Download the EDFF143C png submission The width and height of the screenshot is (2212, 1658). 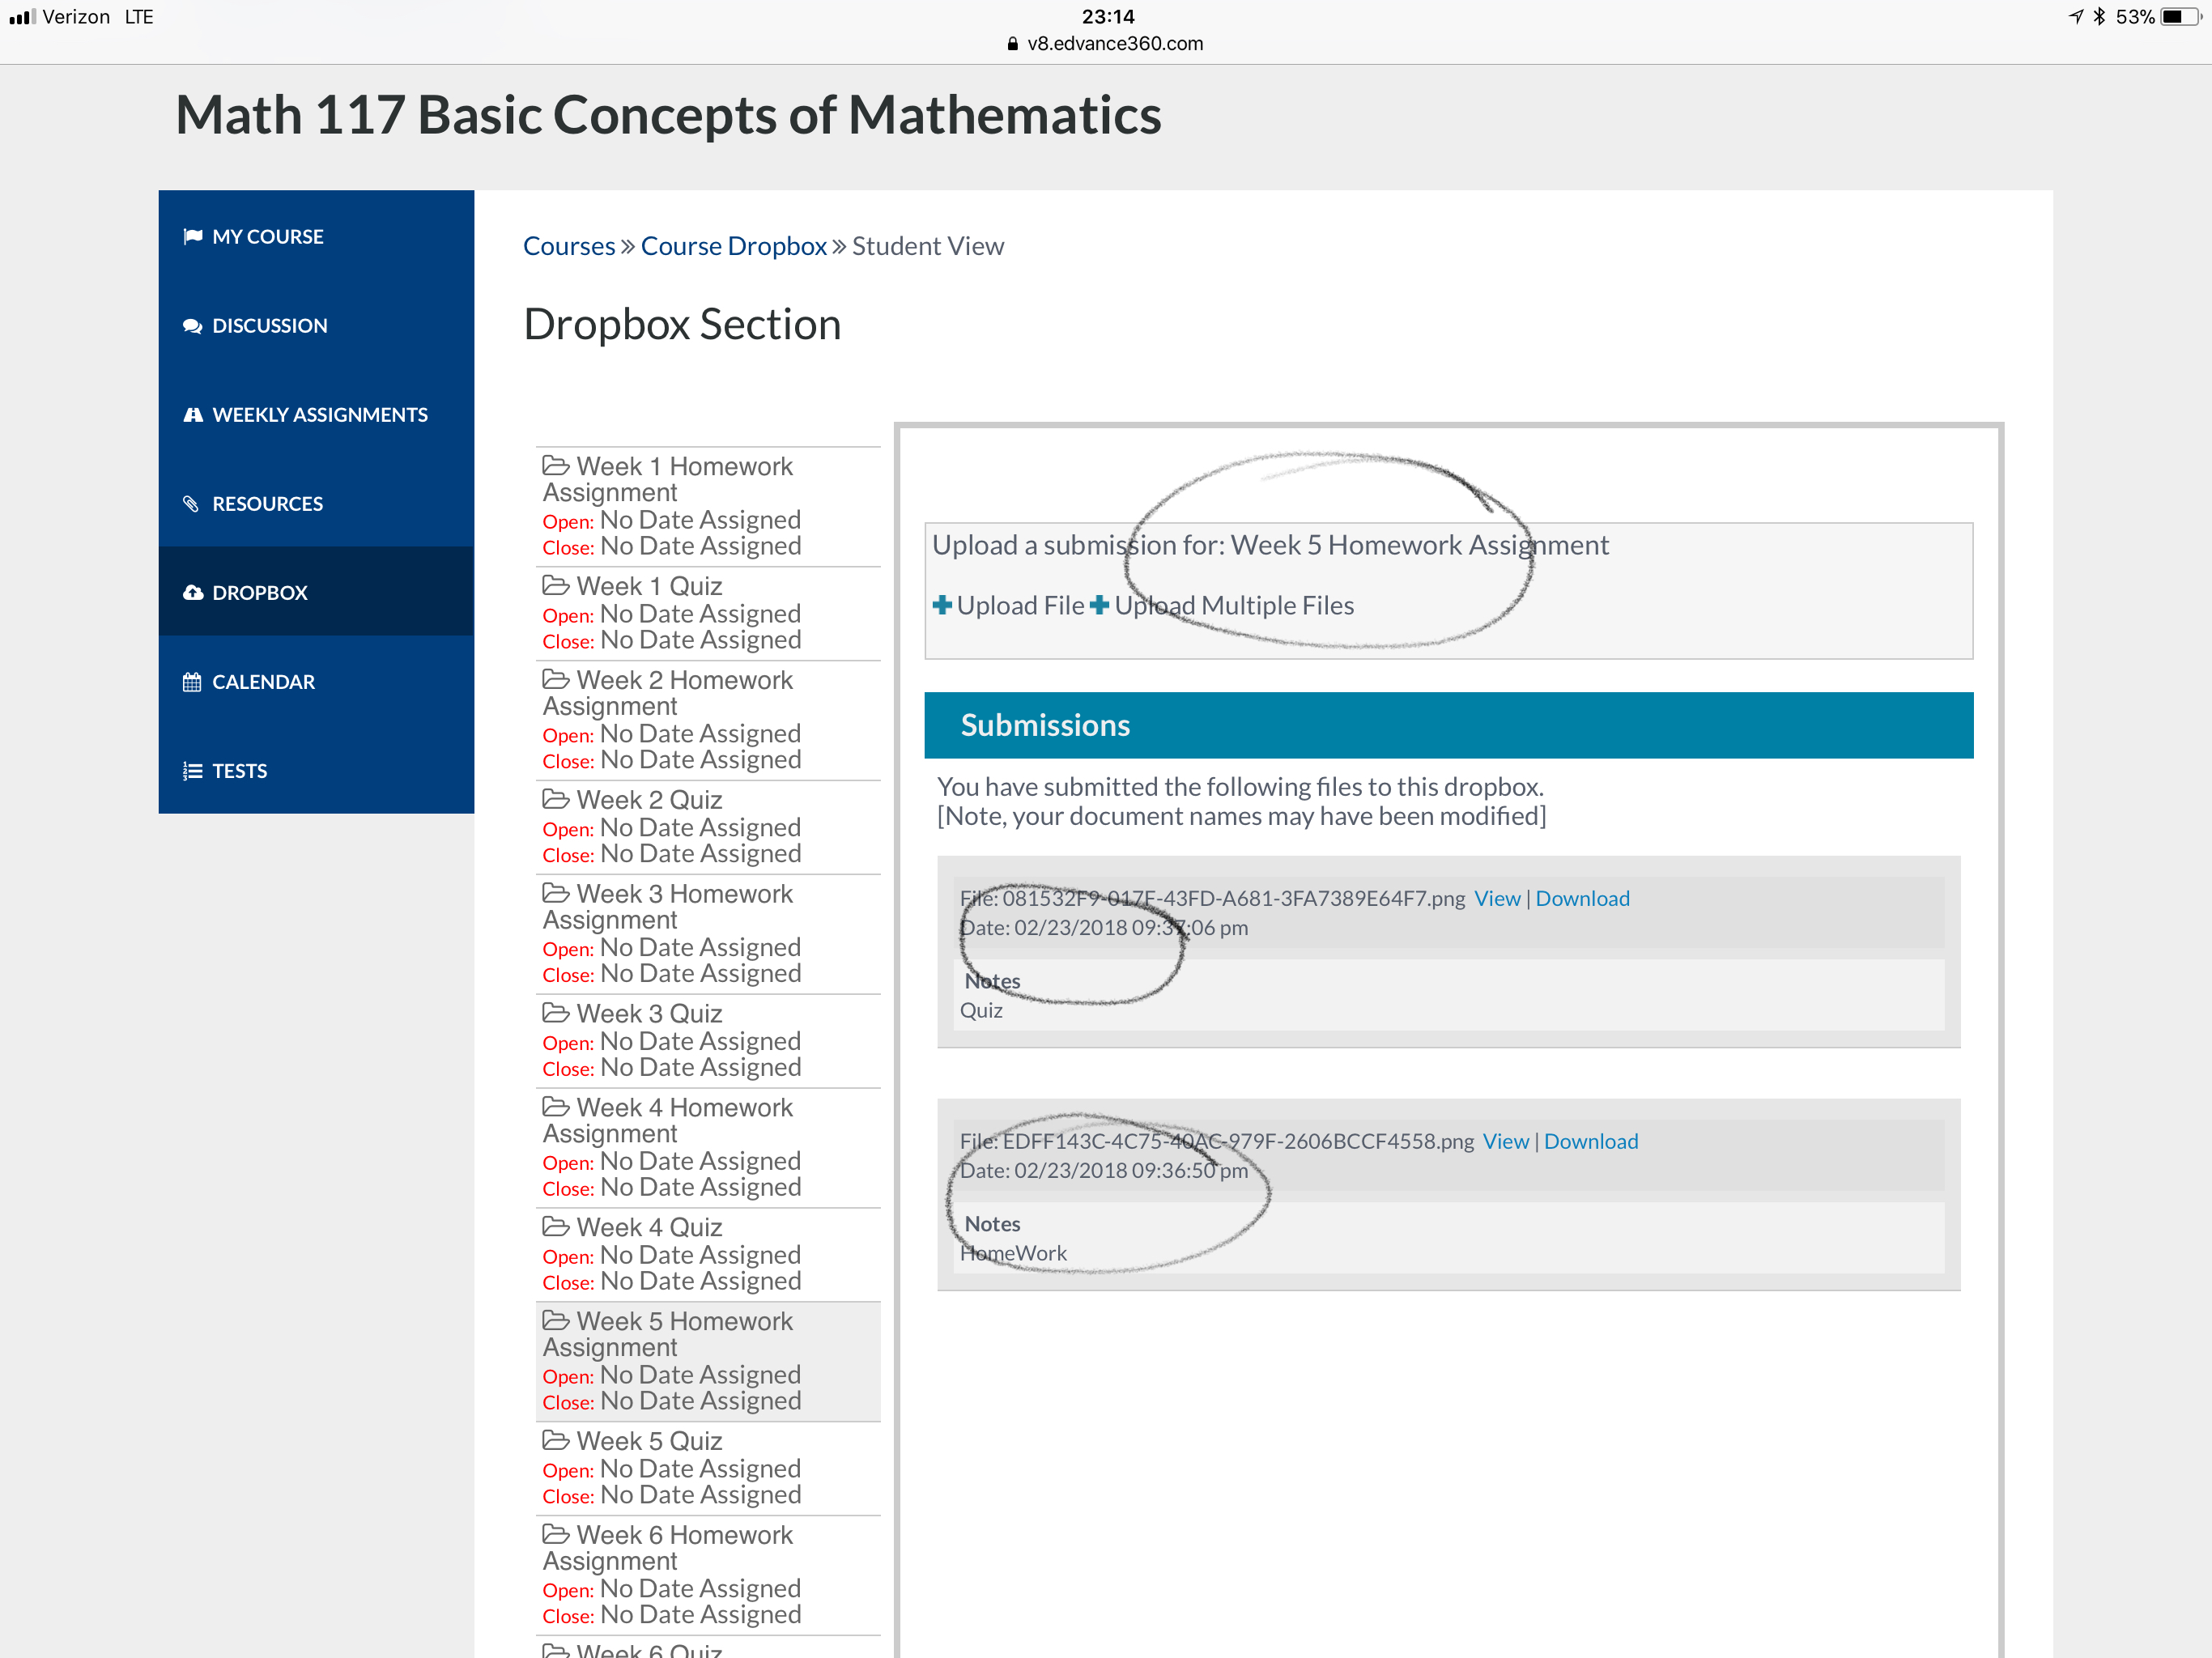pos(1590,1141)
